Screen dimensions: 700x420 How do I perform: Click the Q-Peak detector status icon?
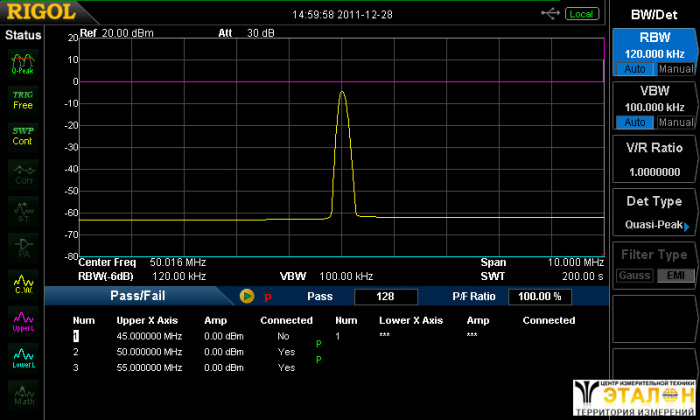22,65
